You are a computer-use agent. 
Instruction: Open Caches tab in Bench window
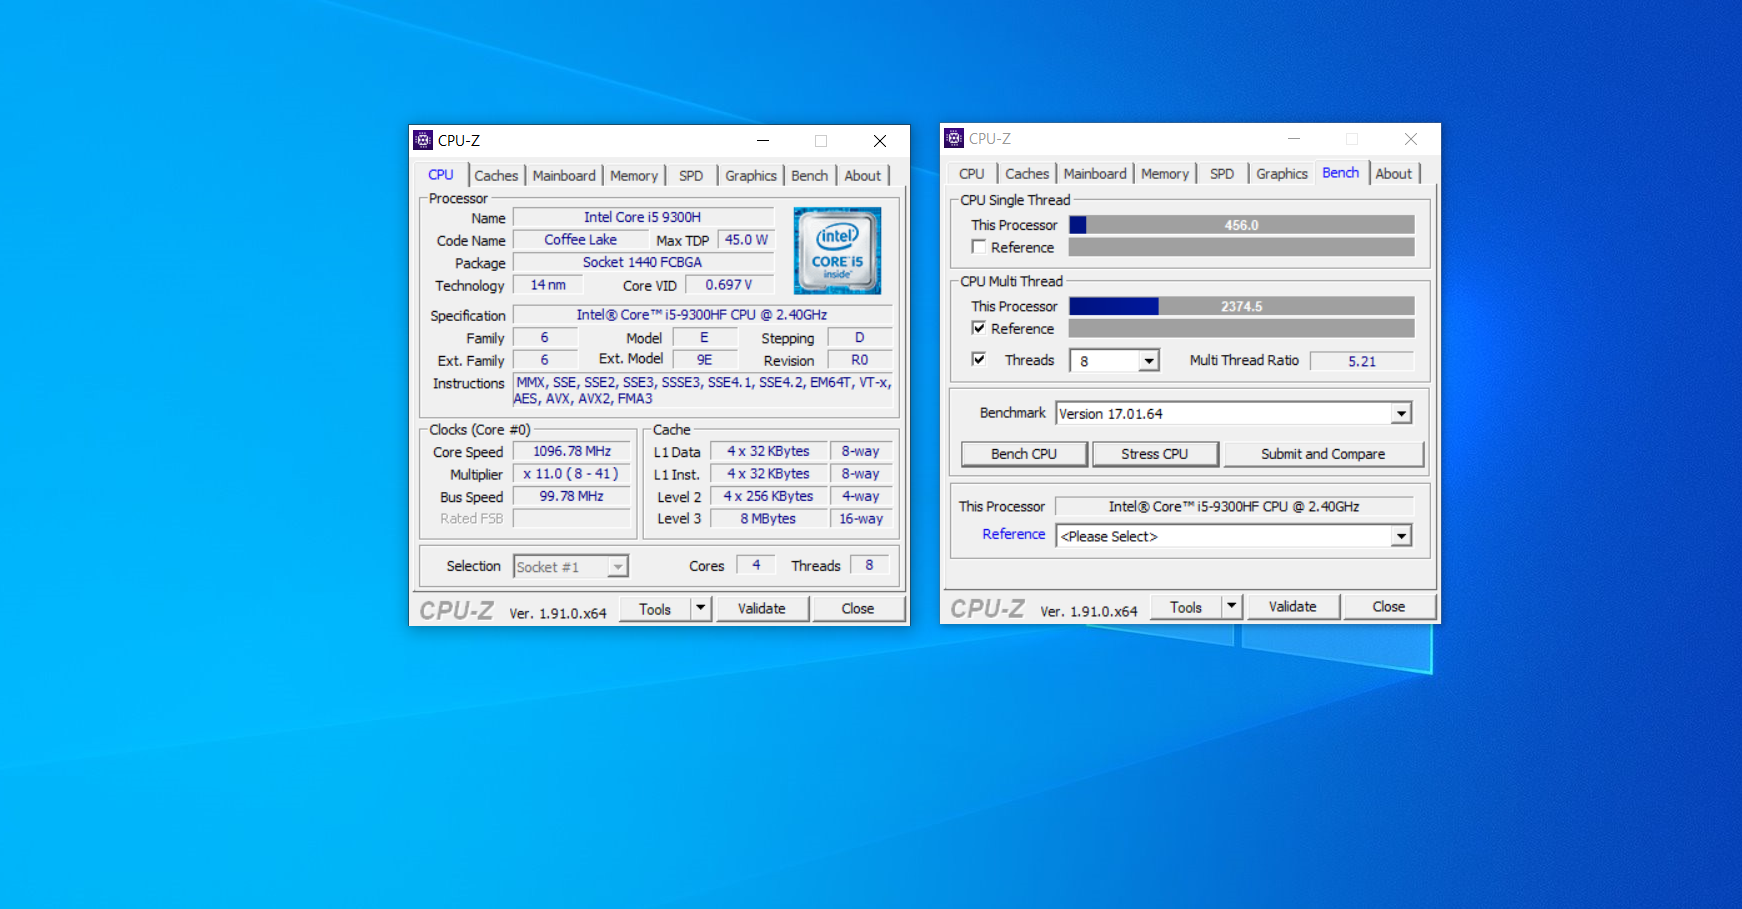click(1027, 174)
